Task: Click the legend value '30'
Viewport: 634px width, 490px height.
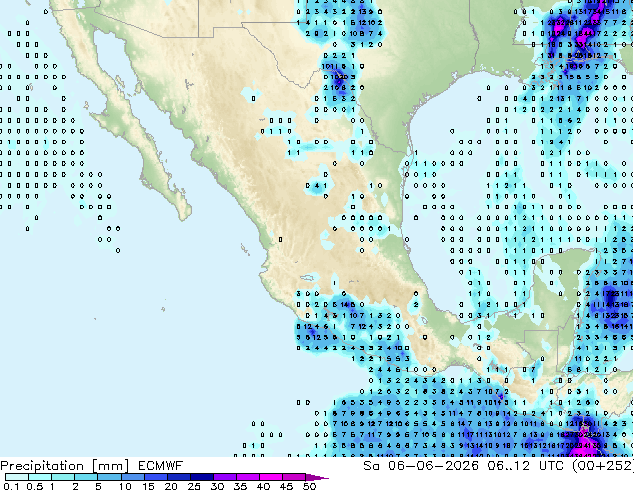Action: point(217,486)
